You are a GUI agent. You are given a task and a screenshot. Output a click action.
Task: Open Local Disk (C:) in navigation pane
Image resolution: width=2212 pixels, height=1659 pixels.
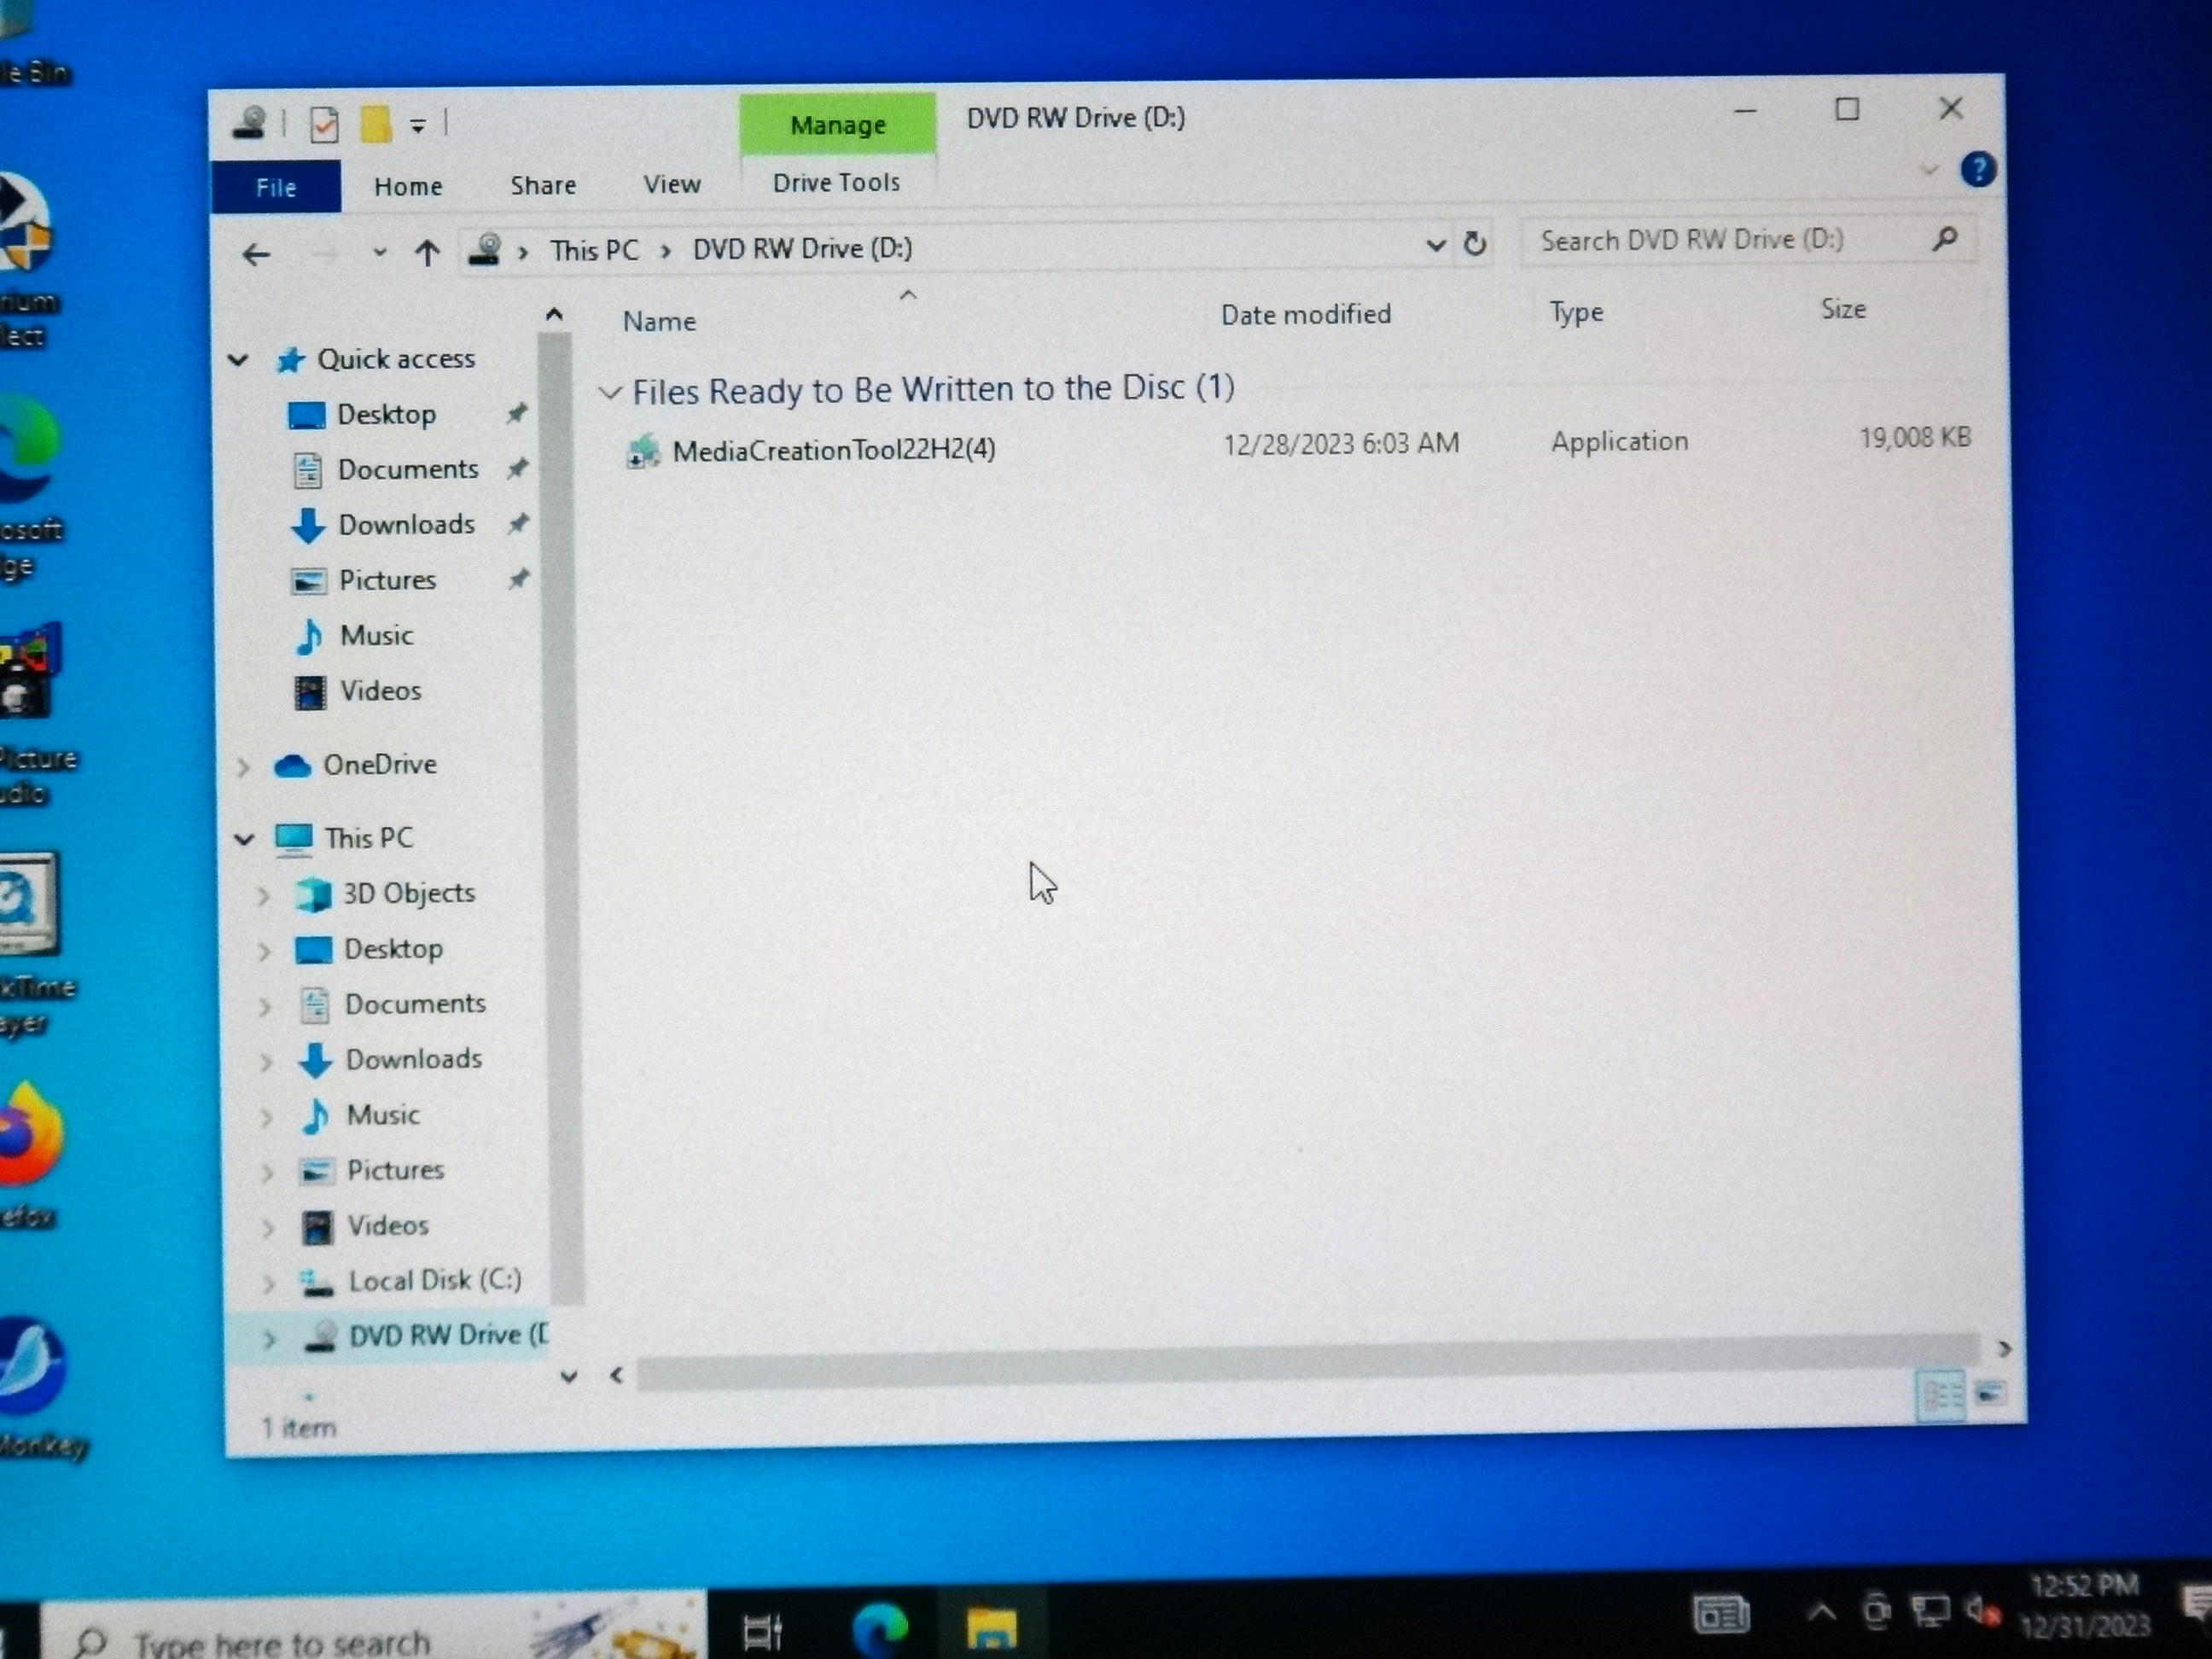click(435, 1281)
